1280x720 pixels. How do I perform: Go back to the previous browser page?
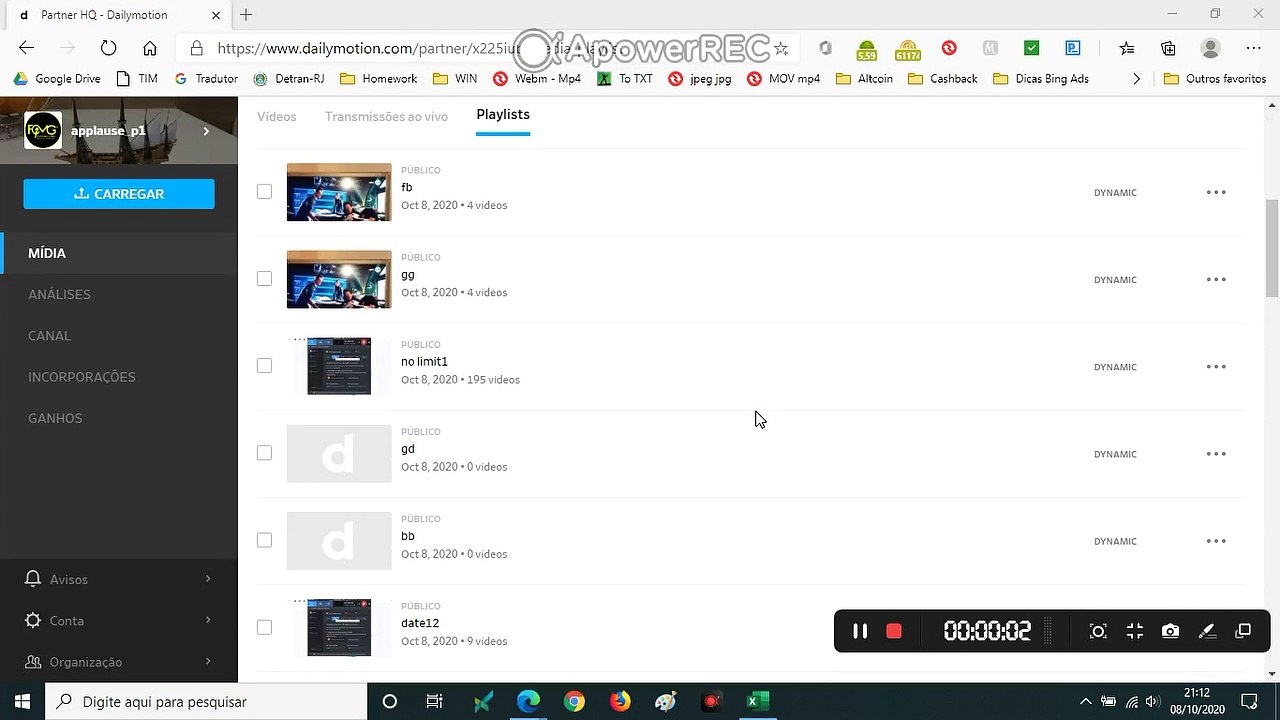point(27,48)
